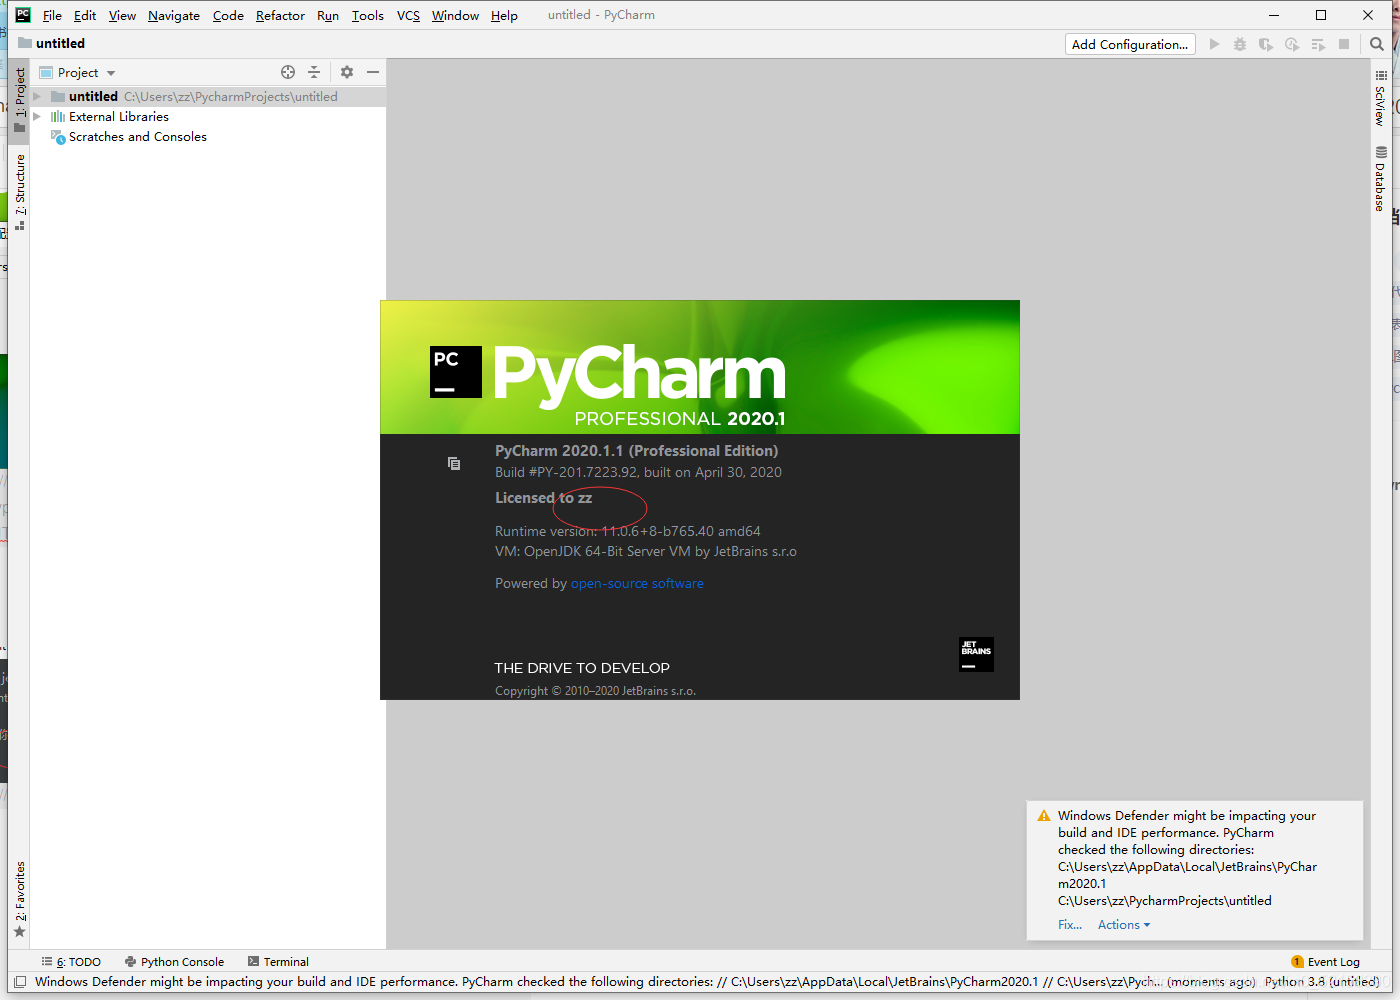
Task: Click the Python 3.8 interpreter status widget
Action: click(x=1322, y=982)
